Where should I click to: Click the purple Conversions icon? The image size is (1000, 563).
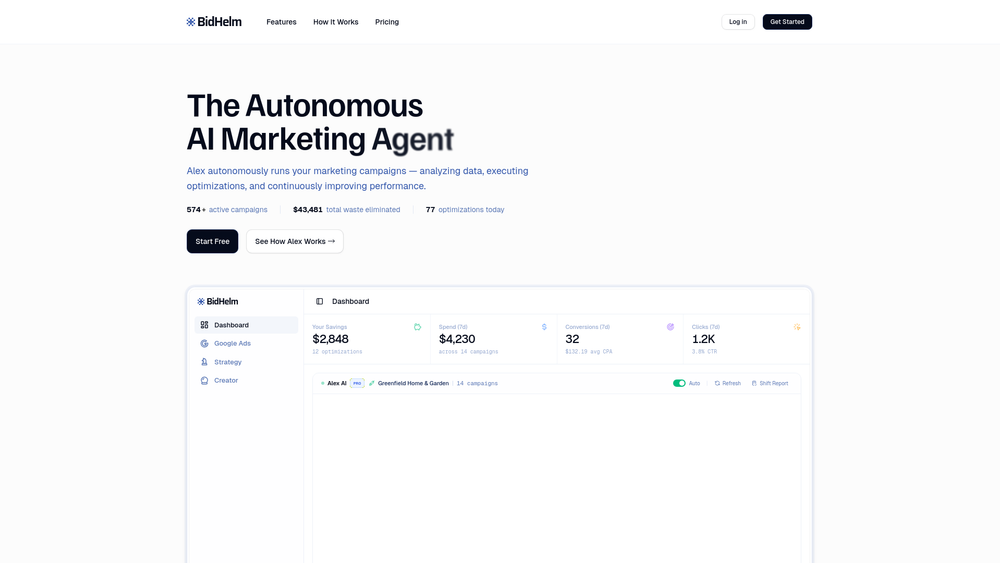(670, 326)
